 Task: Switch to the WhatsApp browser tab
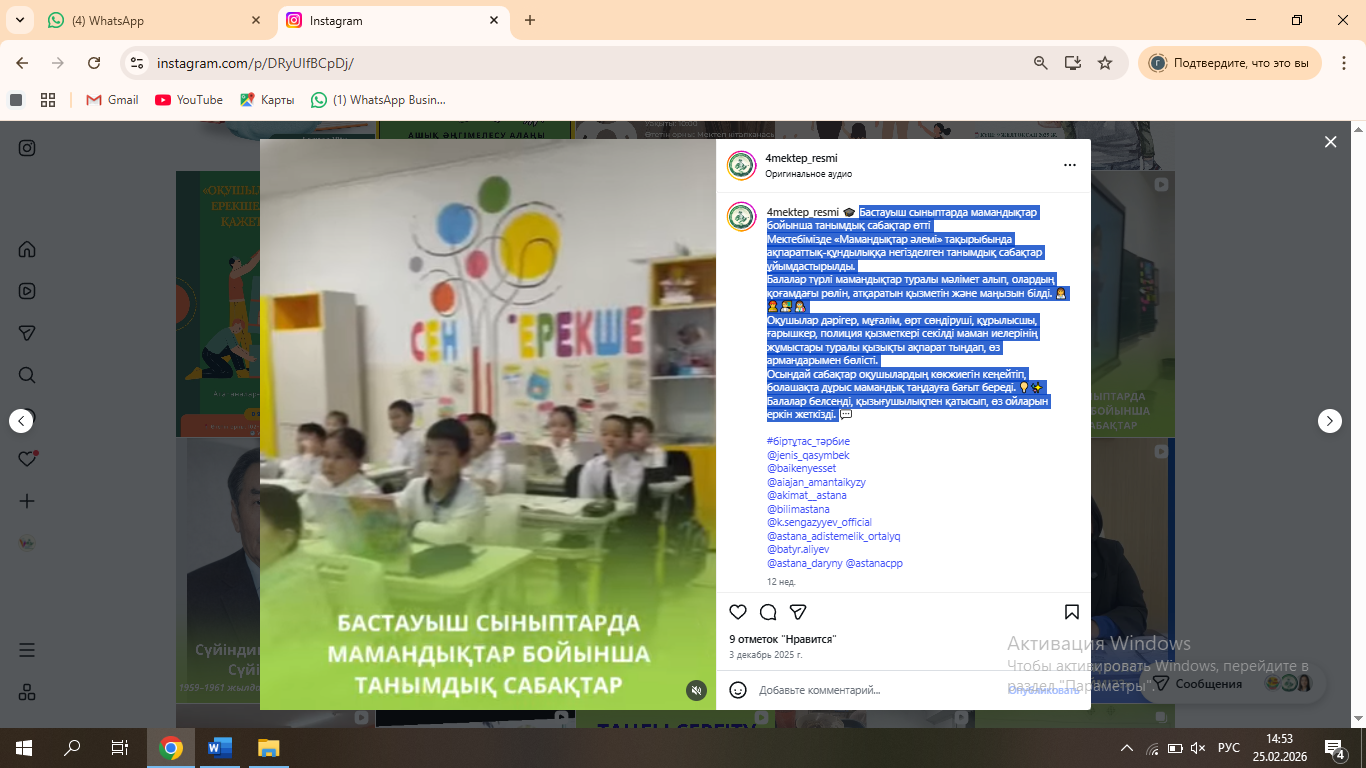150,20
